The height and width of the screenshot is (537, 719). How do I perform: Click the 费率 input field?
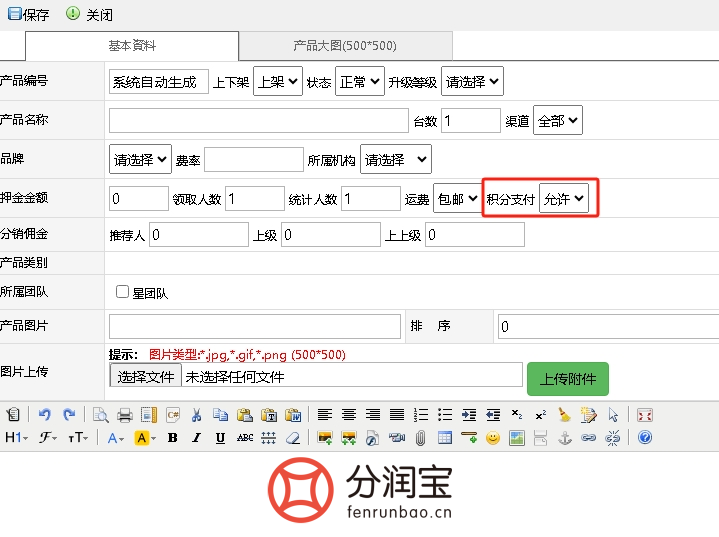(x=254, y=160)
